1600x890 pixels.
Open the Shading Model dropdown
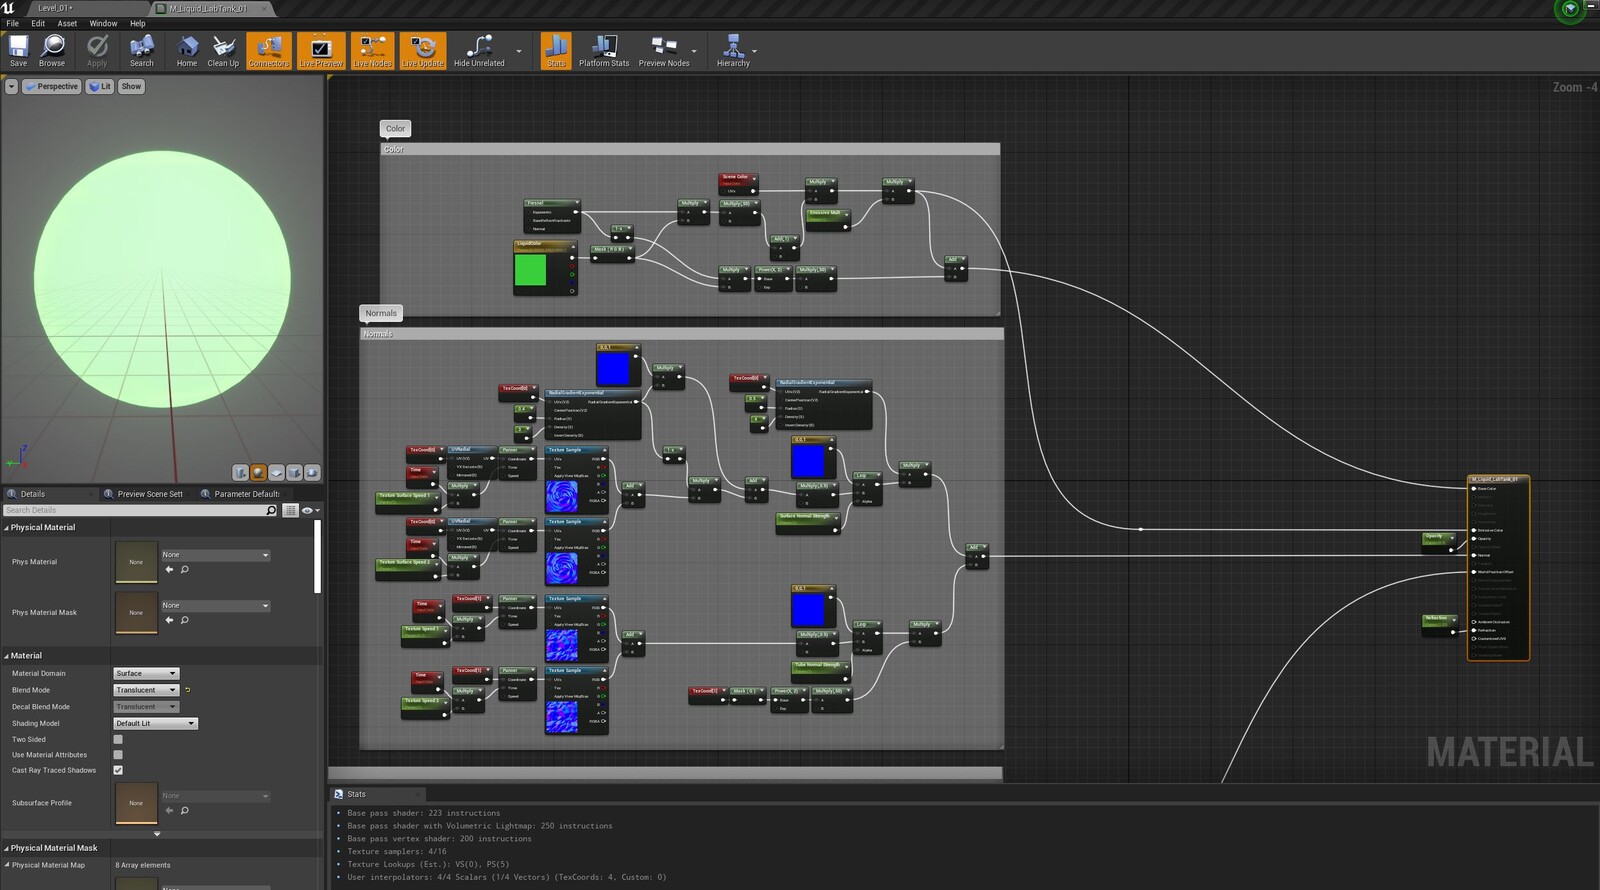click(155, 723)
